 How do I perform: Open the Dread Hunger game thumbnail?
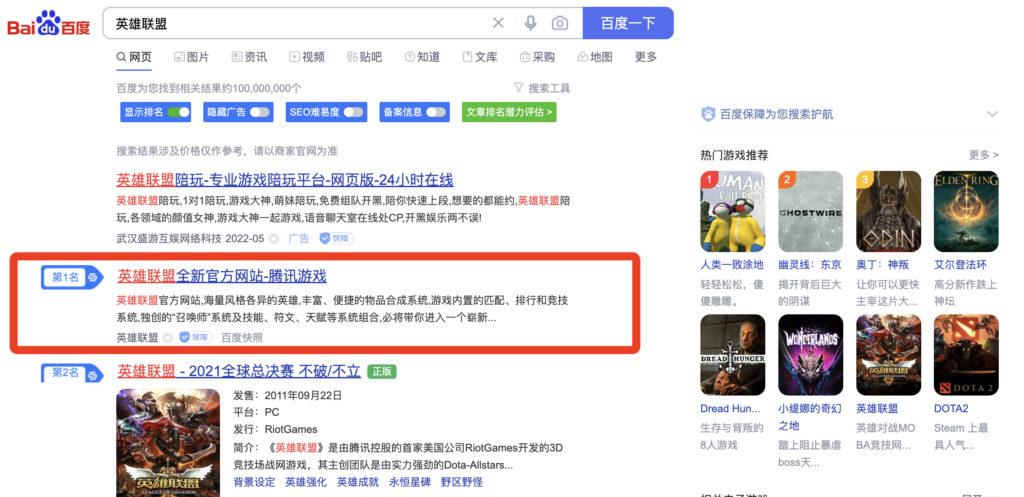click(732, 355)
